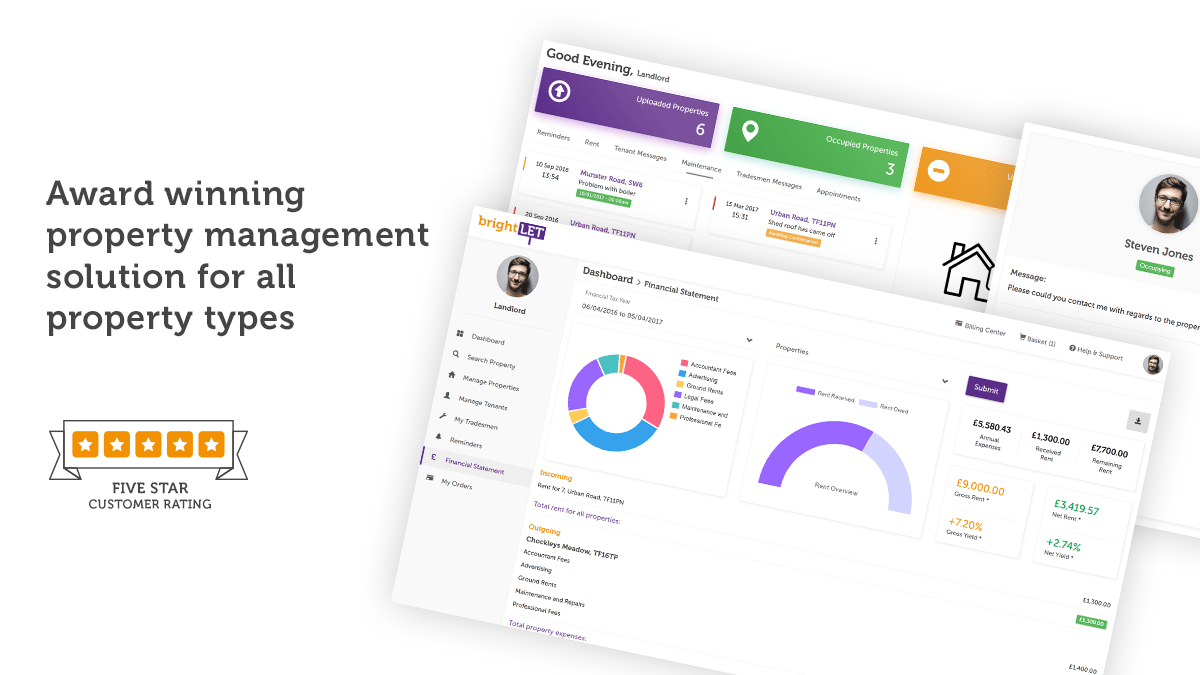Toggle Ground Rents legend entry
Screen dimensions: 1200x675
[x=701, y=387]
